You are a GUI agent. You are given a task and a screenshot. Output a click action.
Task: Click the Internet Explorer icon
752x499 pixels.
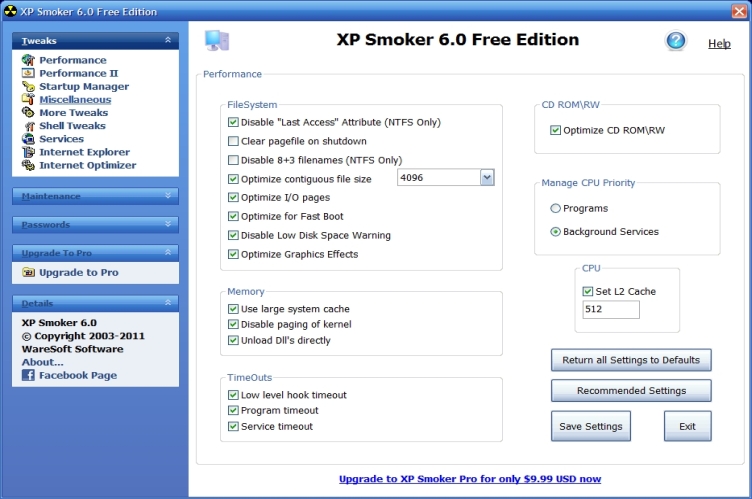(28, 152)
